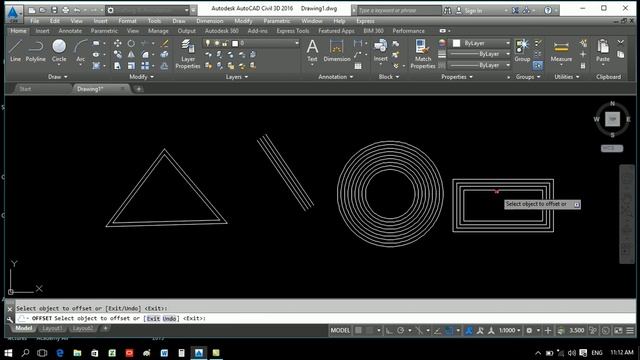The height and width of the screenshot is (360, 640).
Task: Open the linetype ByLayer dropdown
Action: coord(480,65)
